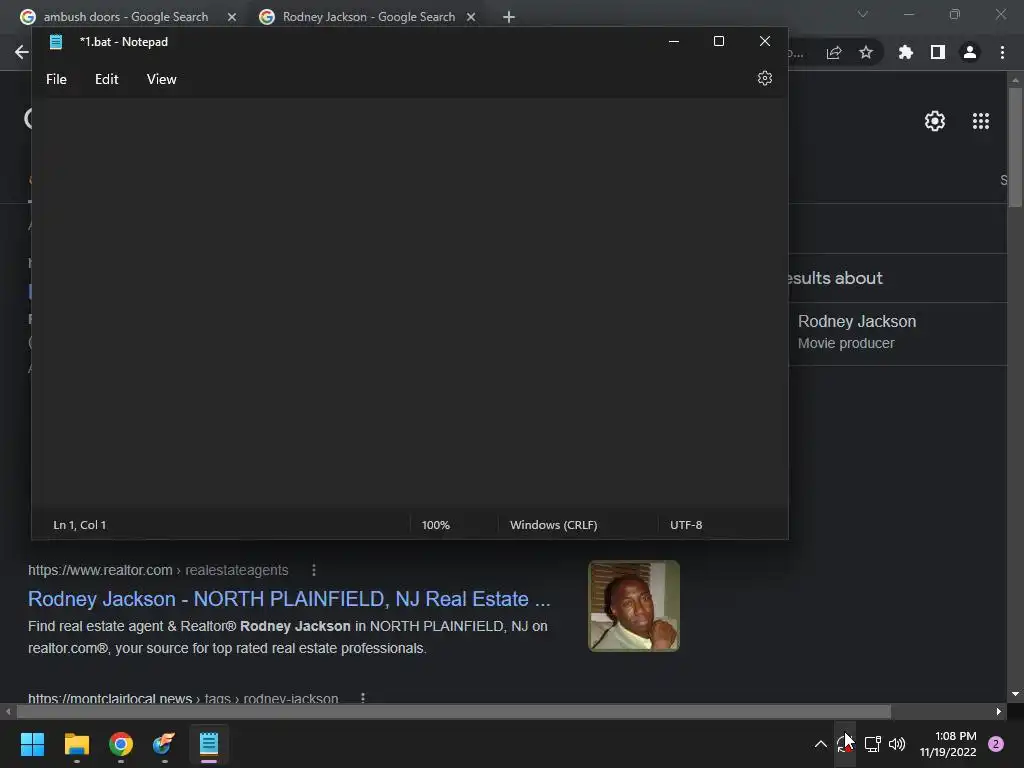The image size is (1024, 768).
Task: Open the File menu in Notepad
Action: point(56,79)
